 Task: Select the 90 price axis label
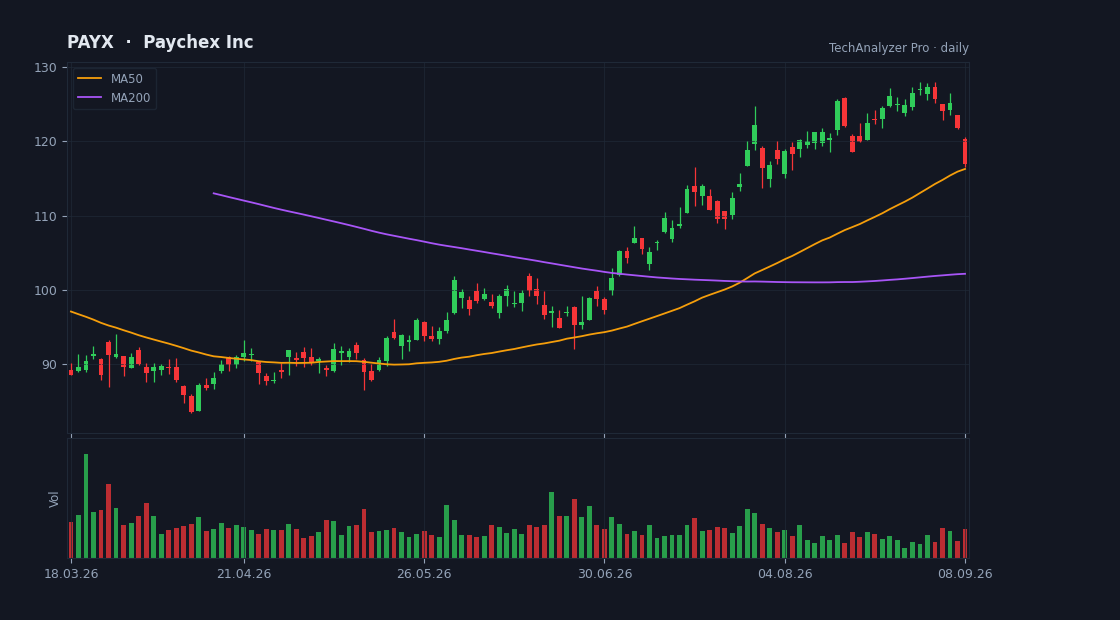(49, 365)
